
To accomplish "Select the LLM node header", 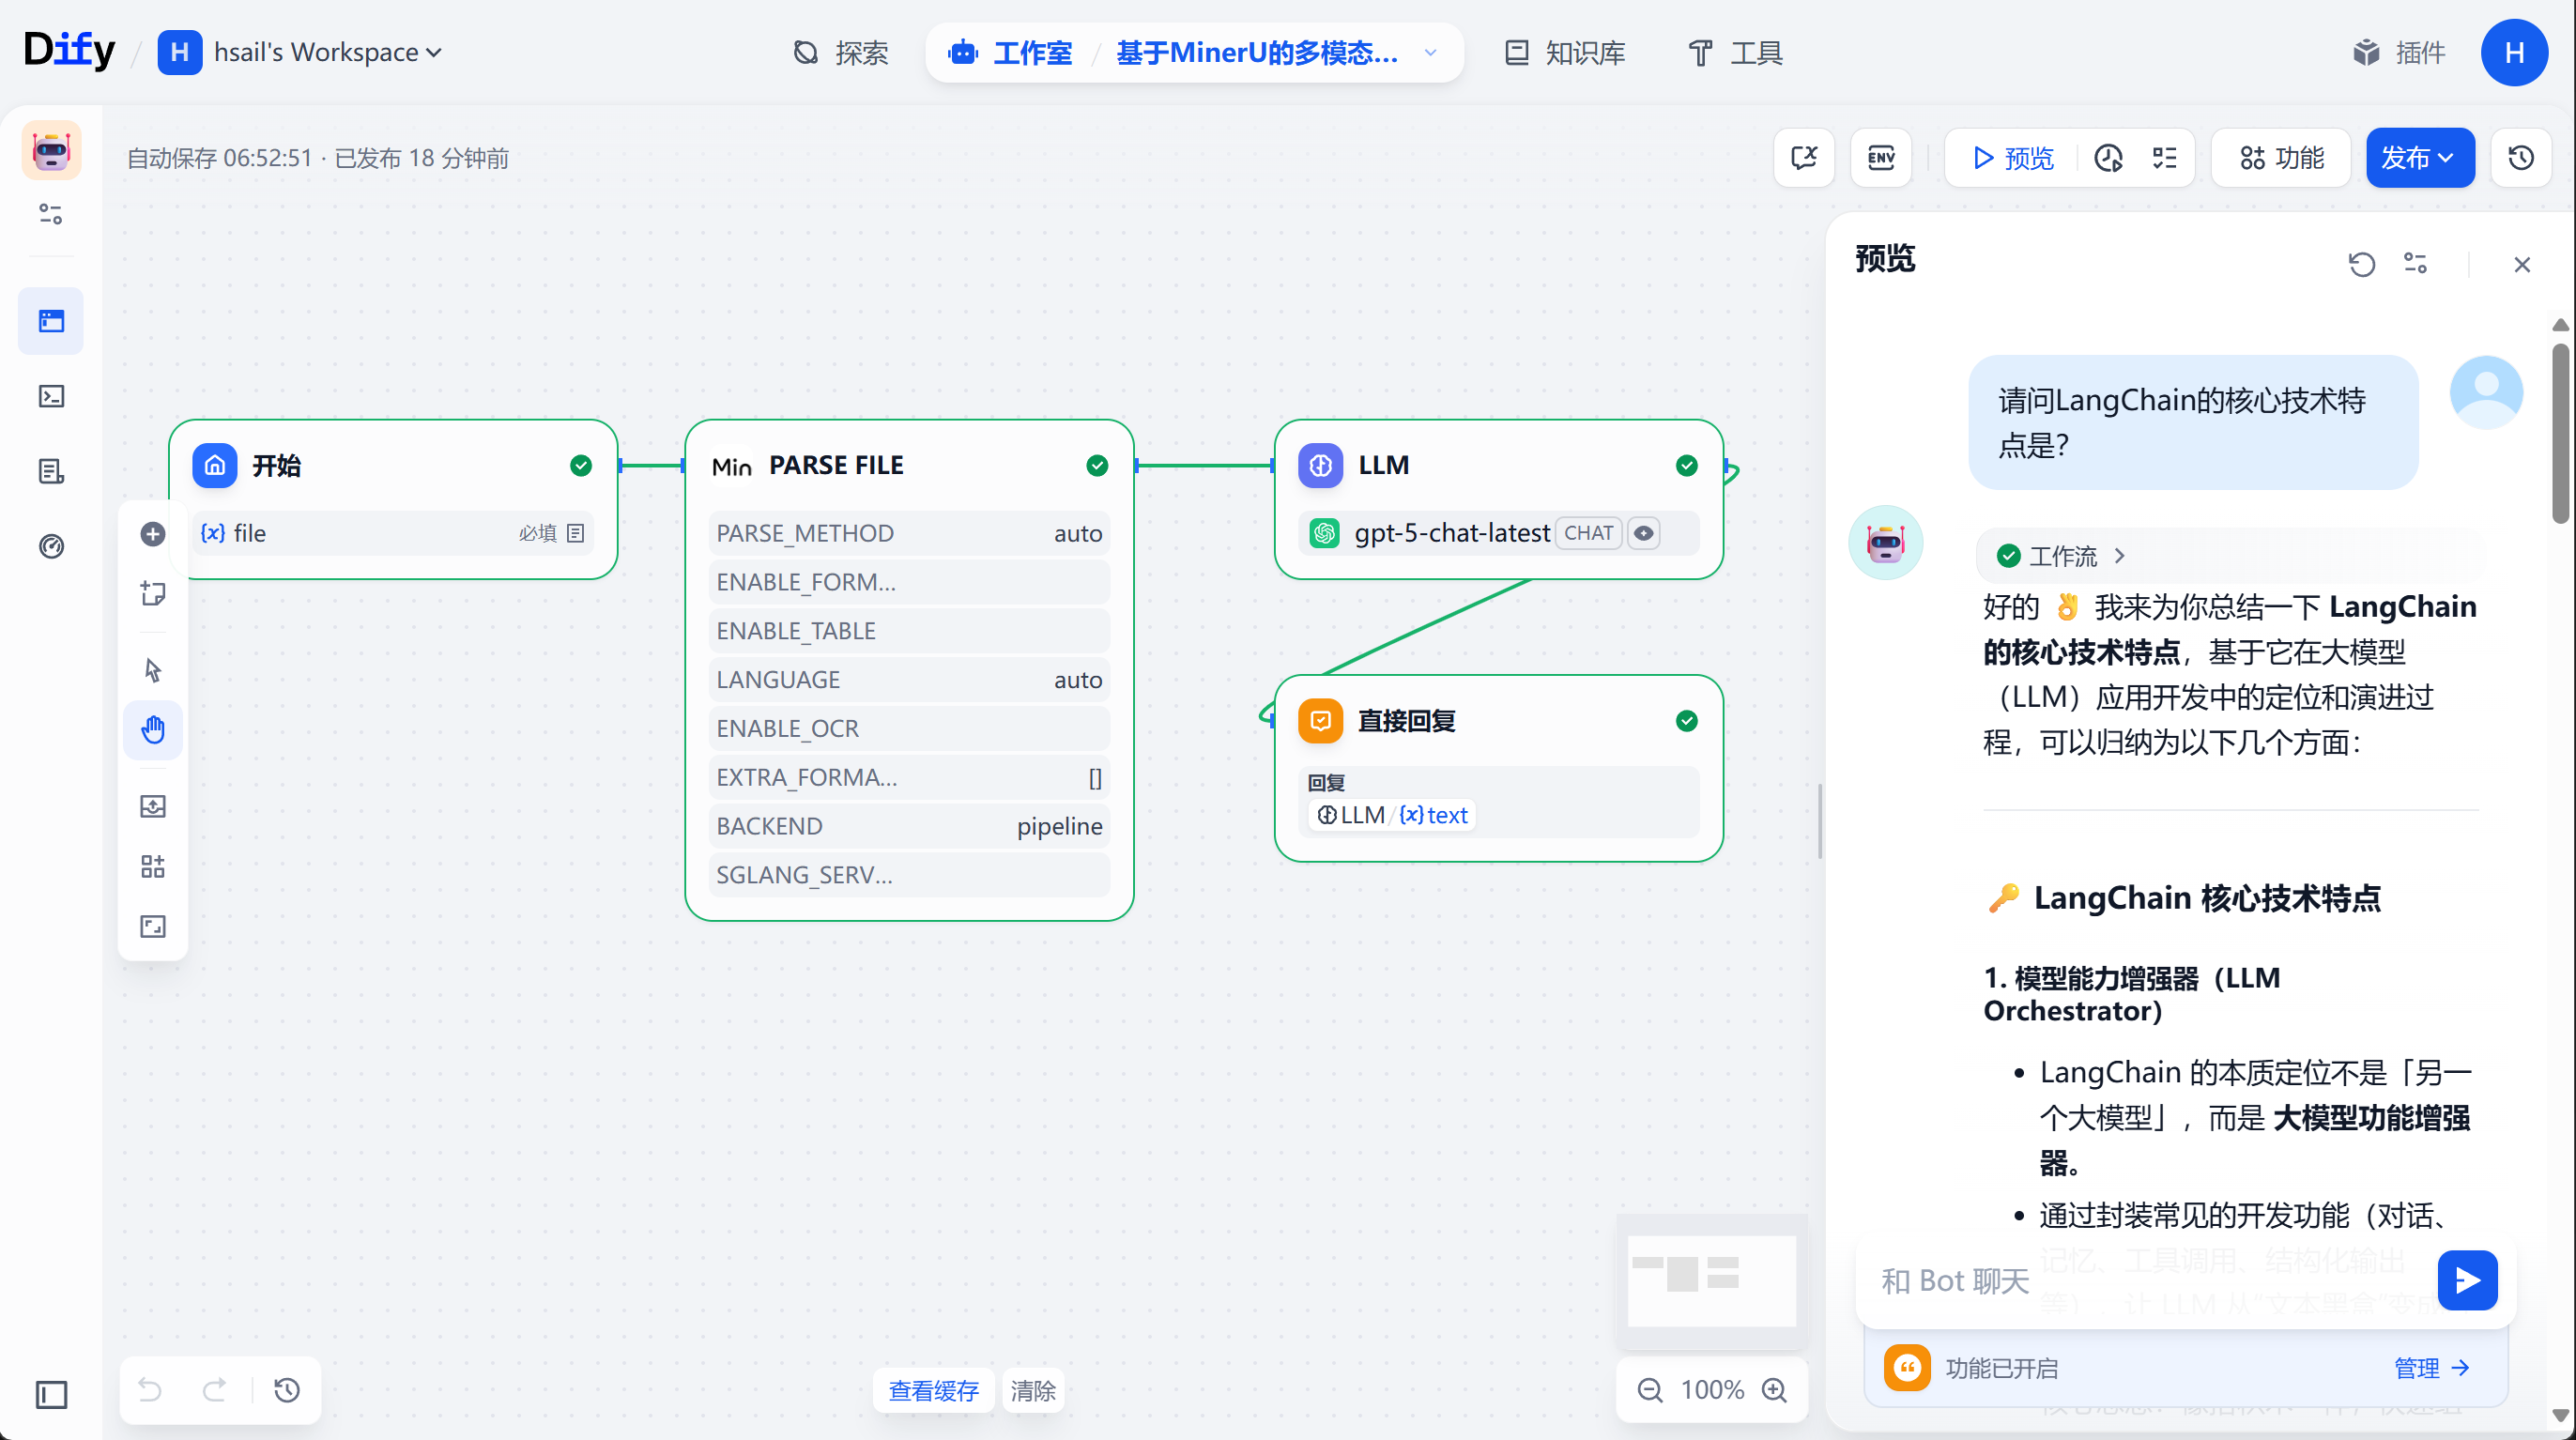I will coord(1499,465).
